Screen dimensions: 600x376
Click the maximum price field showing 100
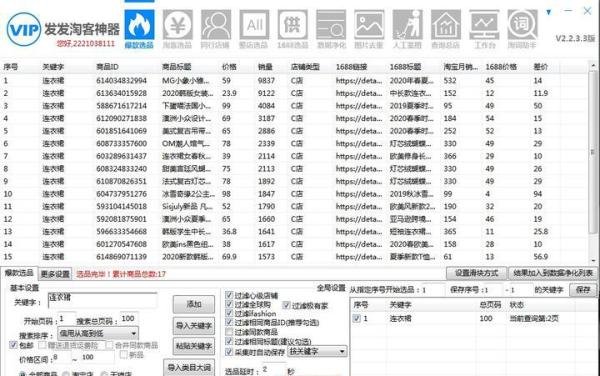pos(97,358)
